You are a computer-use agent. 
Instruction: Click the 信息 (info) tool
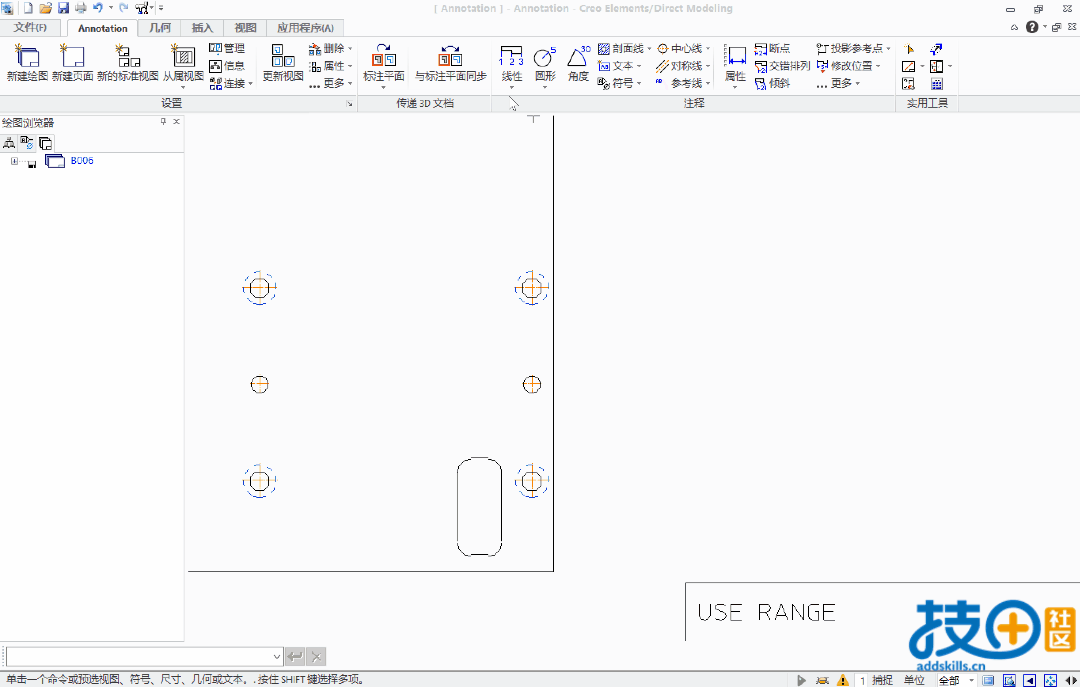click(x=227, y=65)
